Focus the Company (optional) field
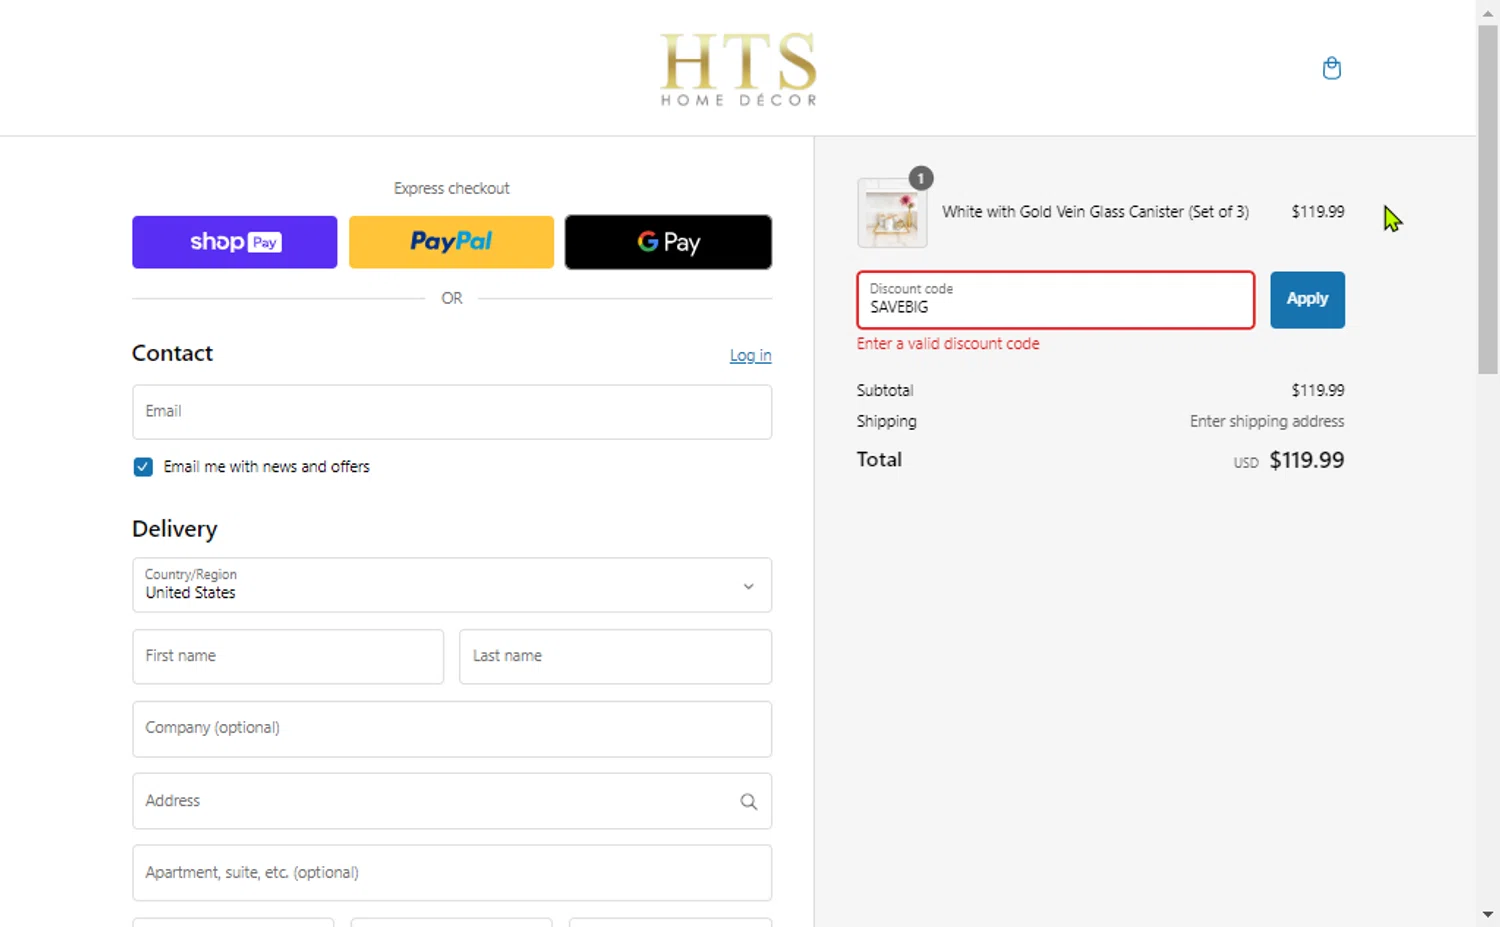This screenshot has width=1500, height=927. [x=452, y=729]
